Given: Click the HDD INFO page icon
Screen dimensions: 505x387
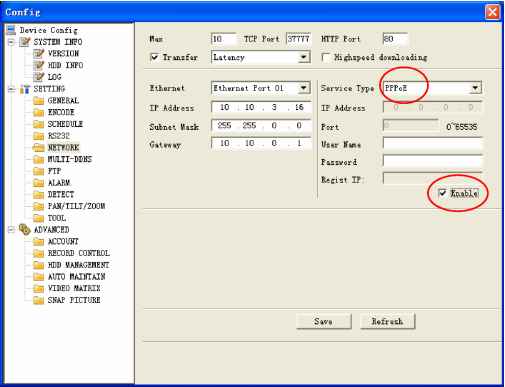Looking at the screenshot, I should [39, 65].
